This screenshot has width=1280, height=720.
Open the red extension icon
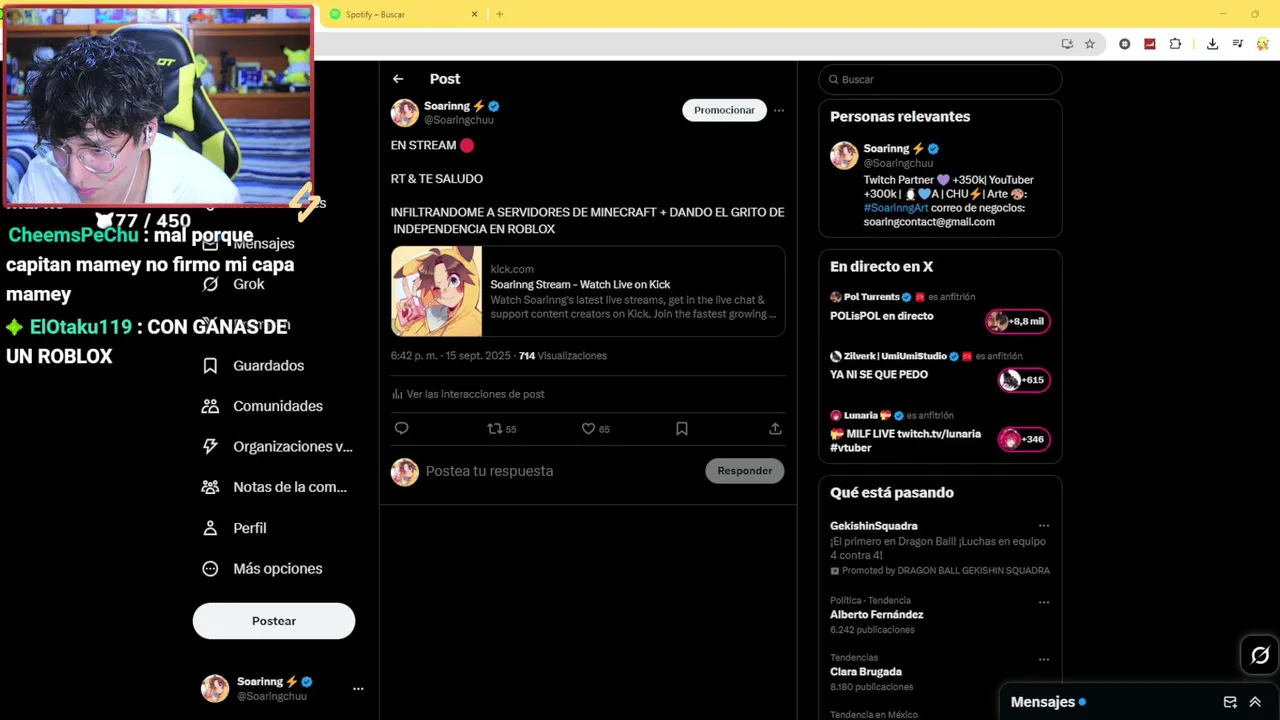click(x=1150, y=44)
